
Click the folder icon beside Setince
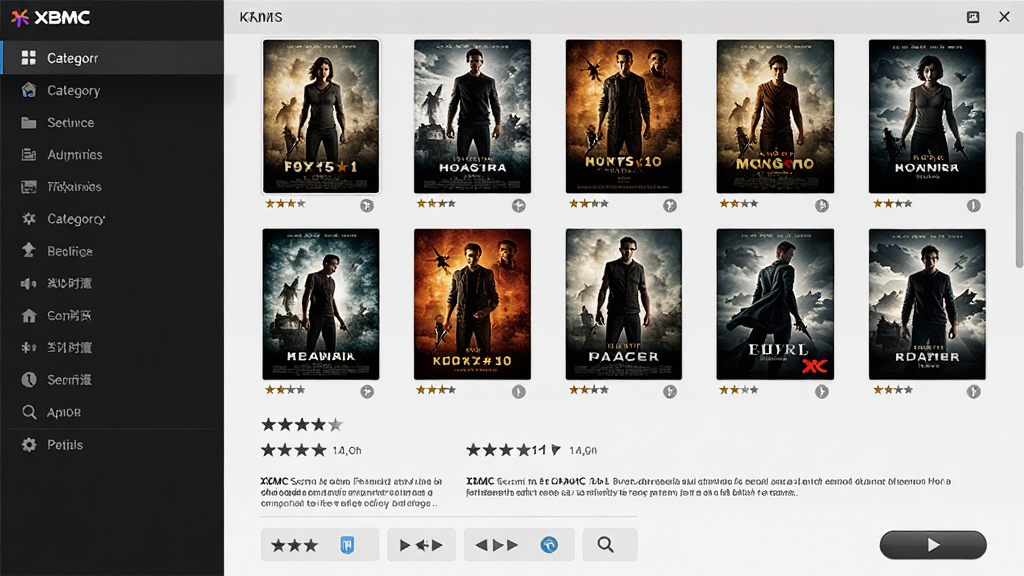[29, 123]
